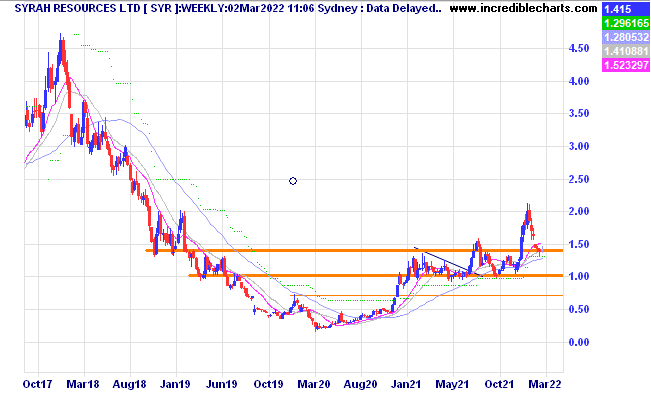
Task: Click the Oct17 date axis label
Action: 37,384
